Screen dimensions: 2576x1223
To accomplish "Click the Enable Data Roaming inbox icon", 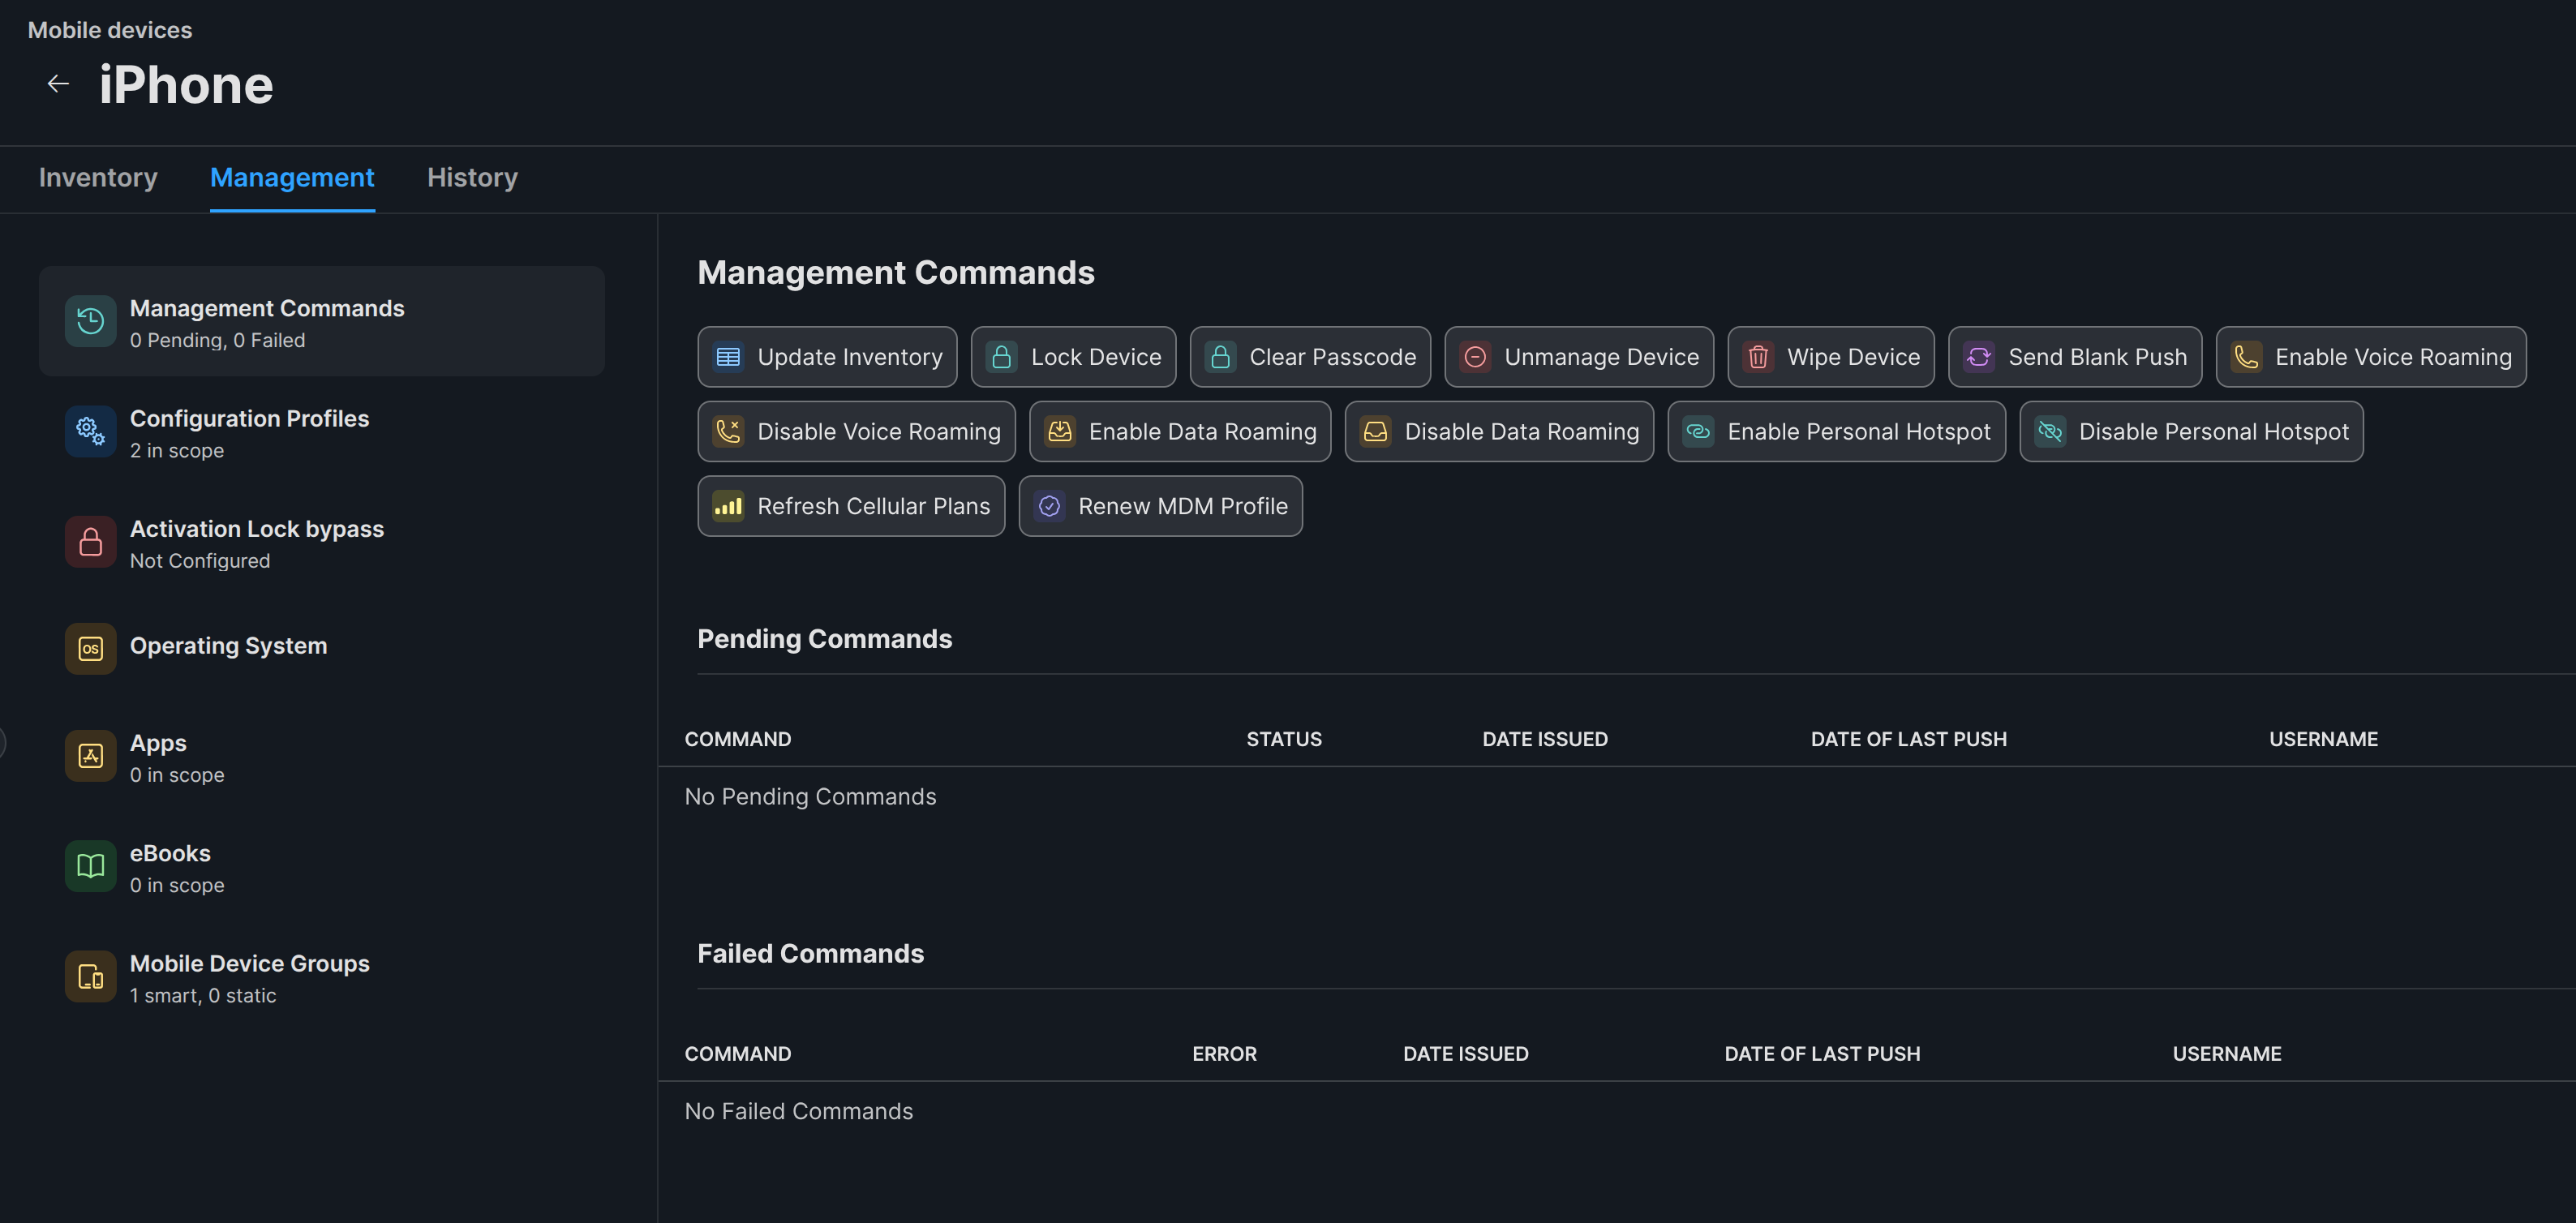I will (x=1060, y=432).
